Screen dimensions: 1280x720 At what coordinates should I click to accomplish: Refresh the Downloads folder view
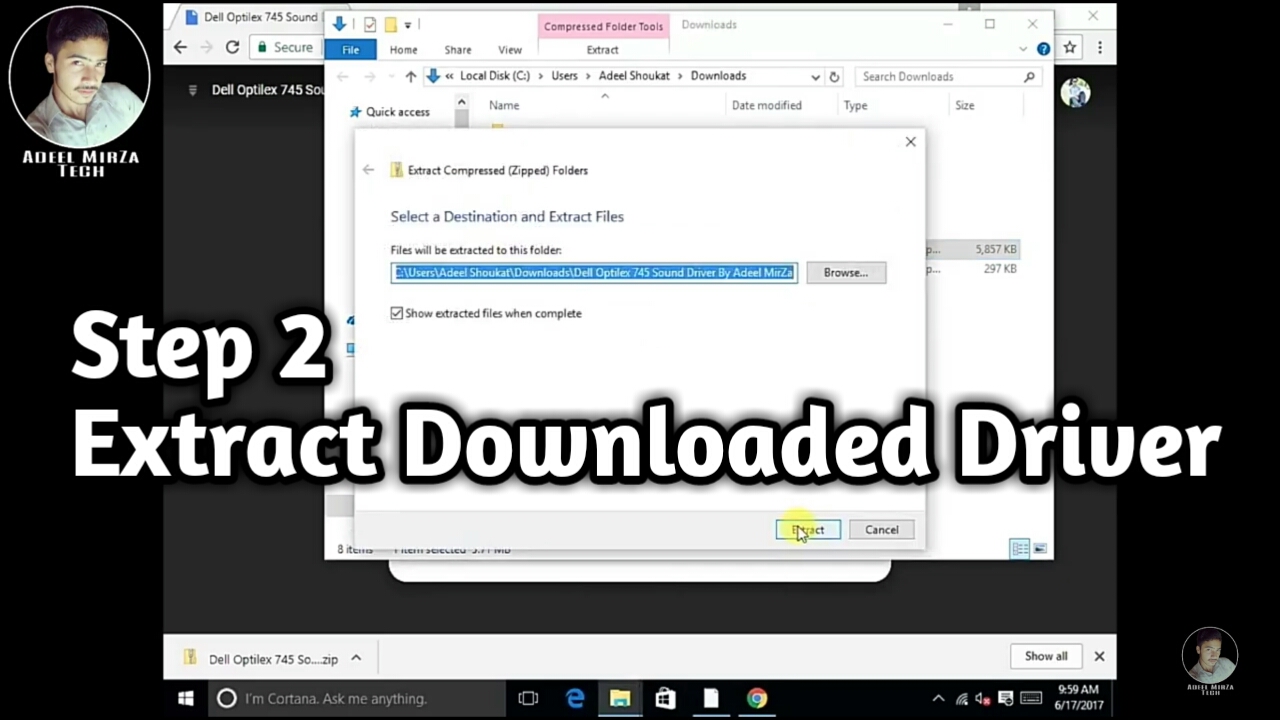coord(834,77)
